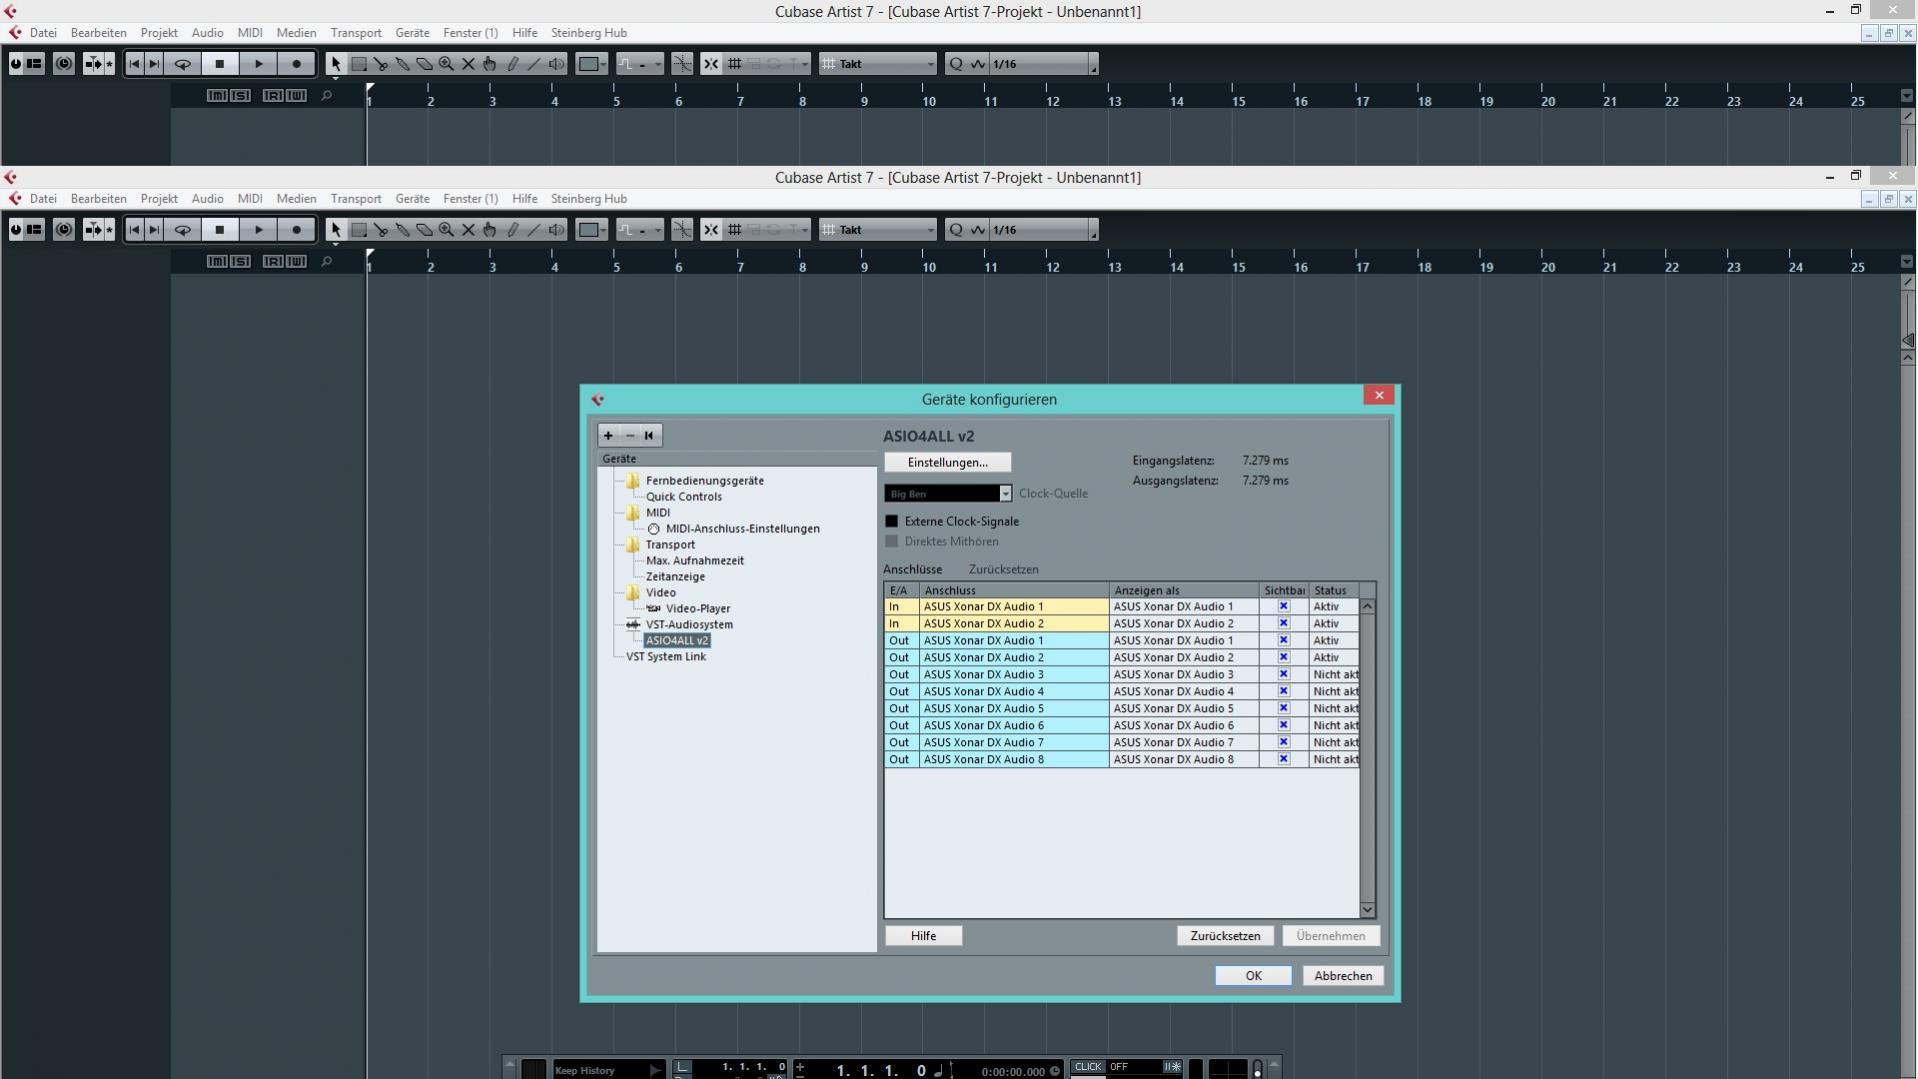Toggle Snap to Zero Crossing in lower toolbar
The image size is (1918, 1079).
click(682, 230)
